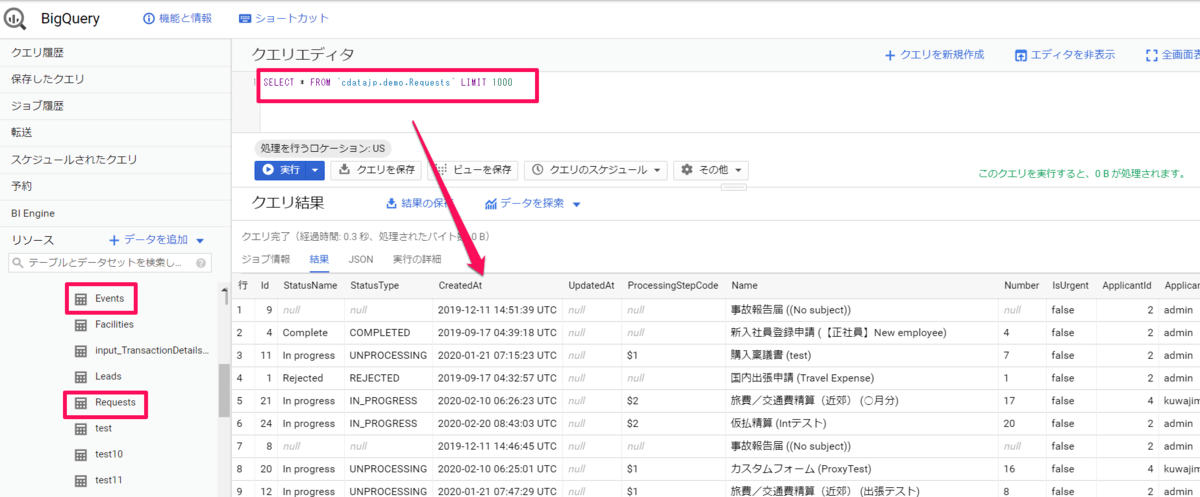Expand the データを追加 dropdown arrow

[200, 240]
